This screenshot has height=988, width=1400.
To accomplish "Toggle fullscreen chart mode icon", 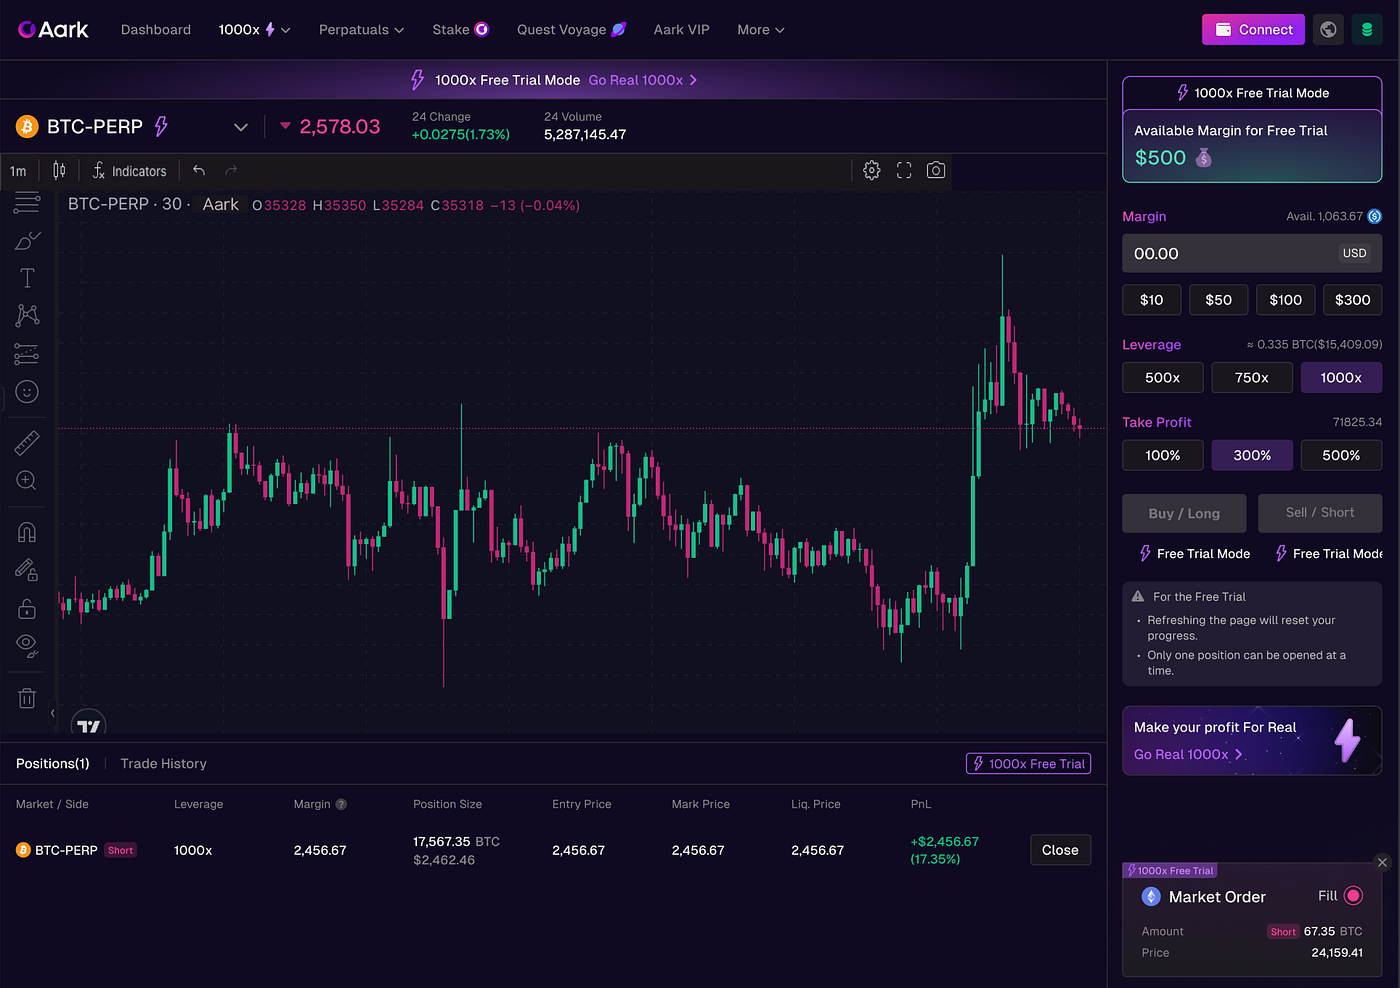I will [x=904, y=171].
